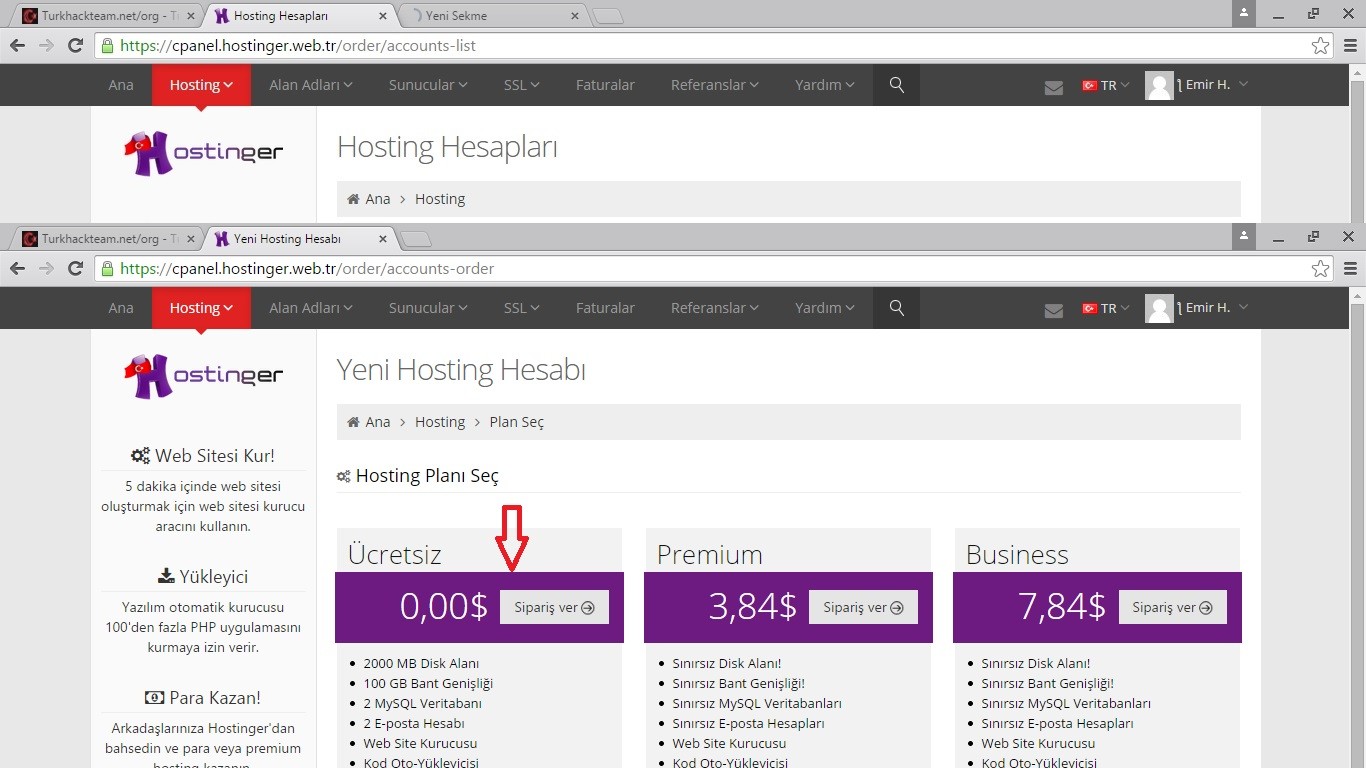Click the accounts-order address bar URL
The height and width of the screenshot is (768, 1366).
(307, 268)
